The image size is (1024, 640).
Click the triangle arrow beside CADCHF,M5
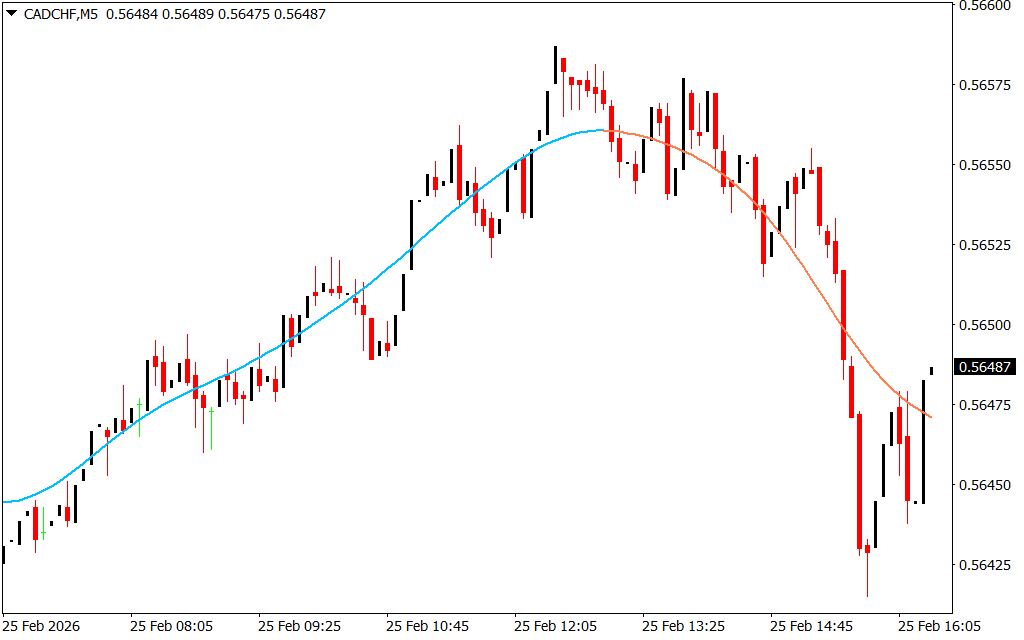coord(11,14)
